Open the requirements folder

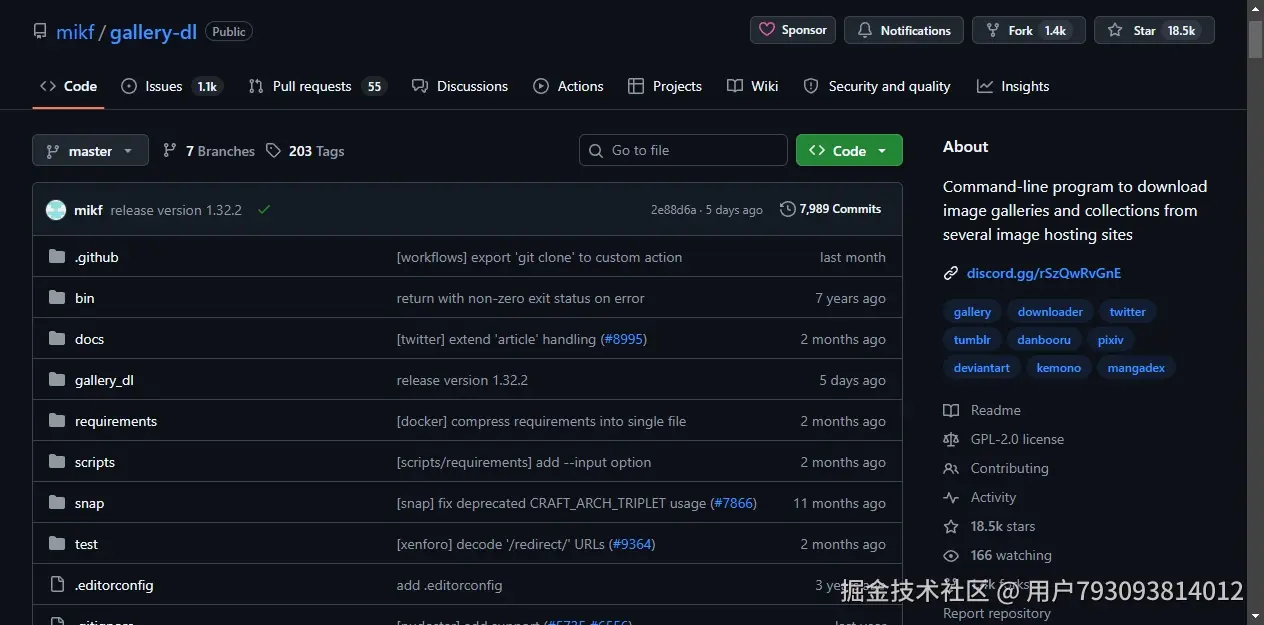click(116, 421)
